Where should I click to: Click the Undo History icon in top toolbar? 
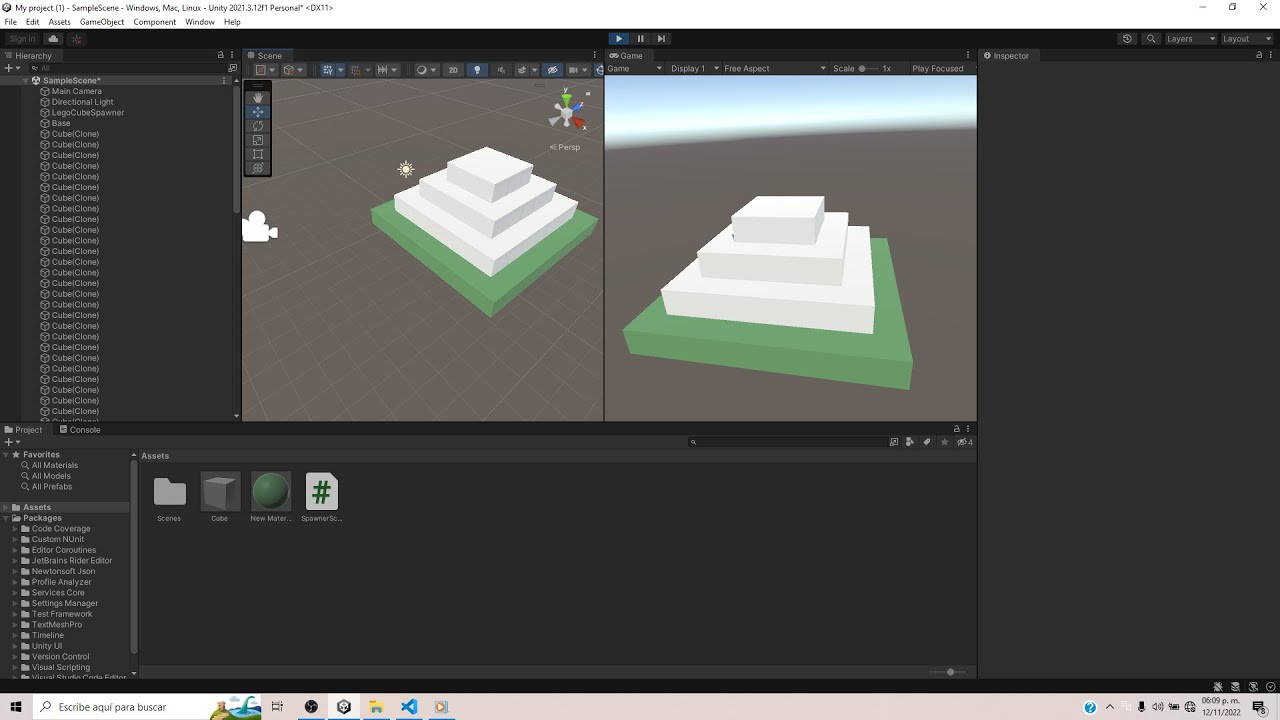tap(1127, 39)
